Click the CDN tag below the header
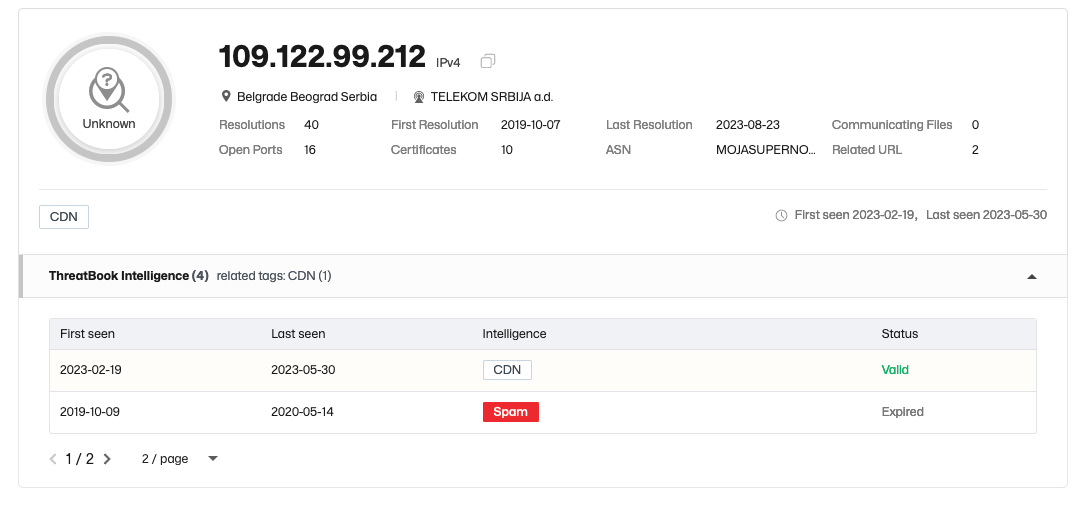Viewport: 1086px width, 505px height. 64,217
